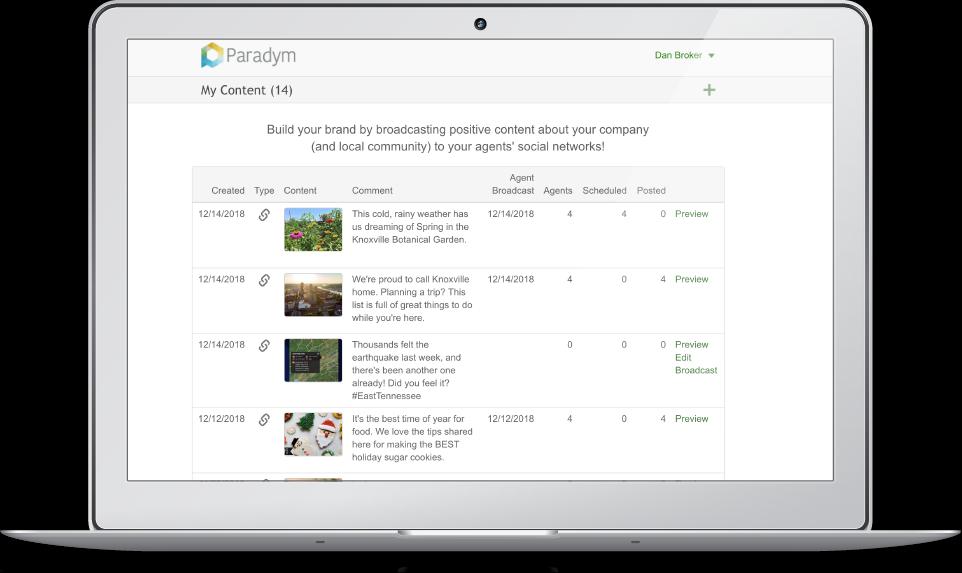Open the Dan Broker account dropdown
Image resolution: width=962 pixels, height=573 pixels.
[x=684, y=55]
